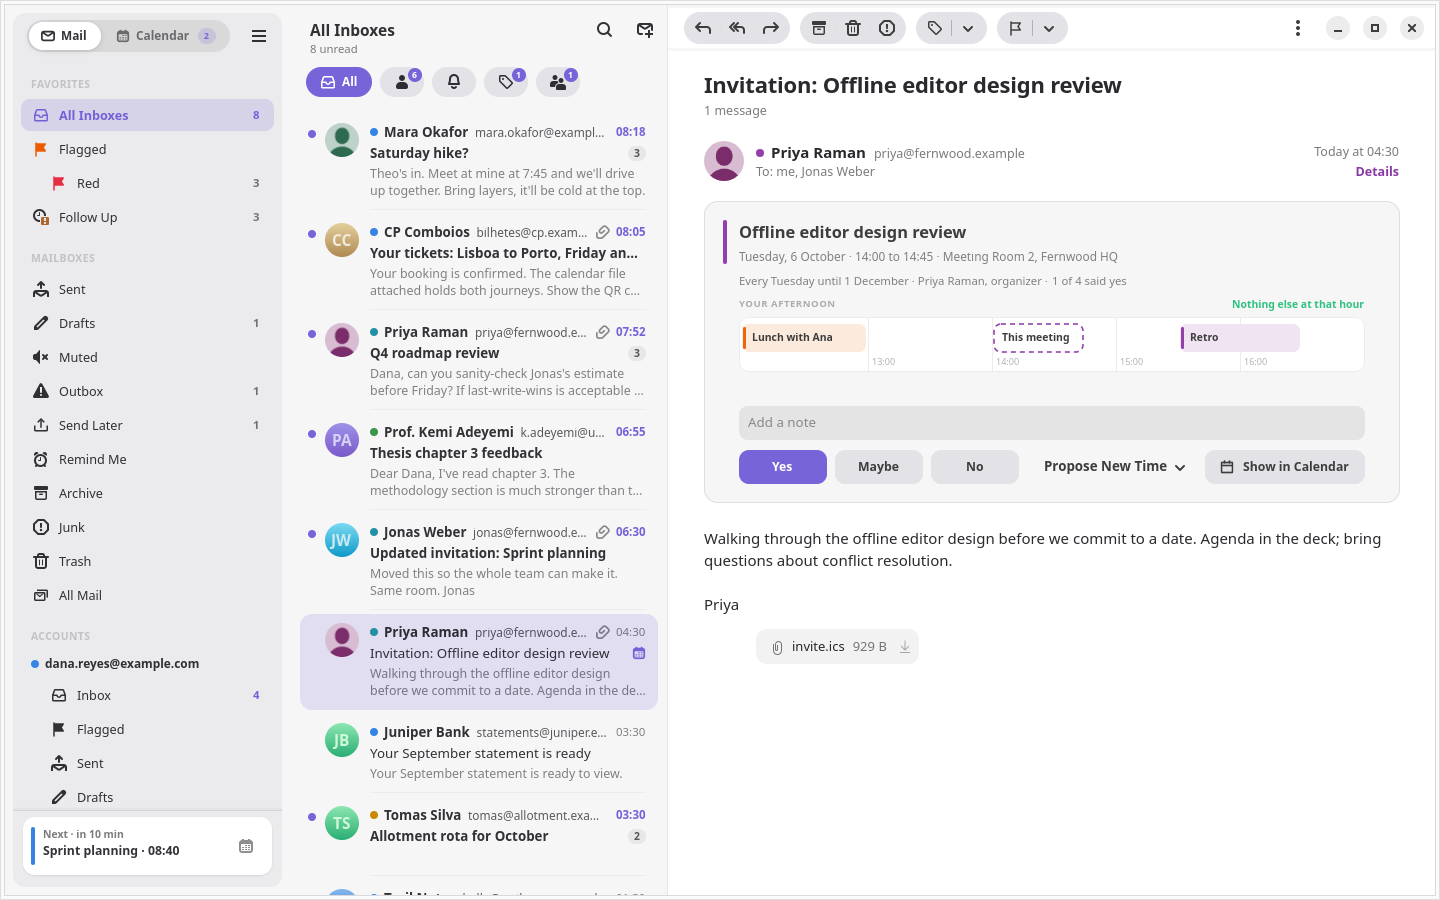Search mail with the magnifier icon
The height and width of the screenshot is (900, 1440).
[x=604, y=30]
